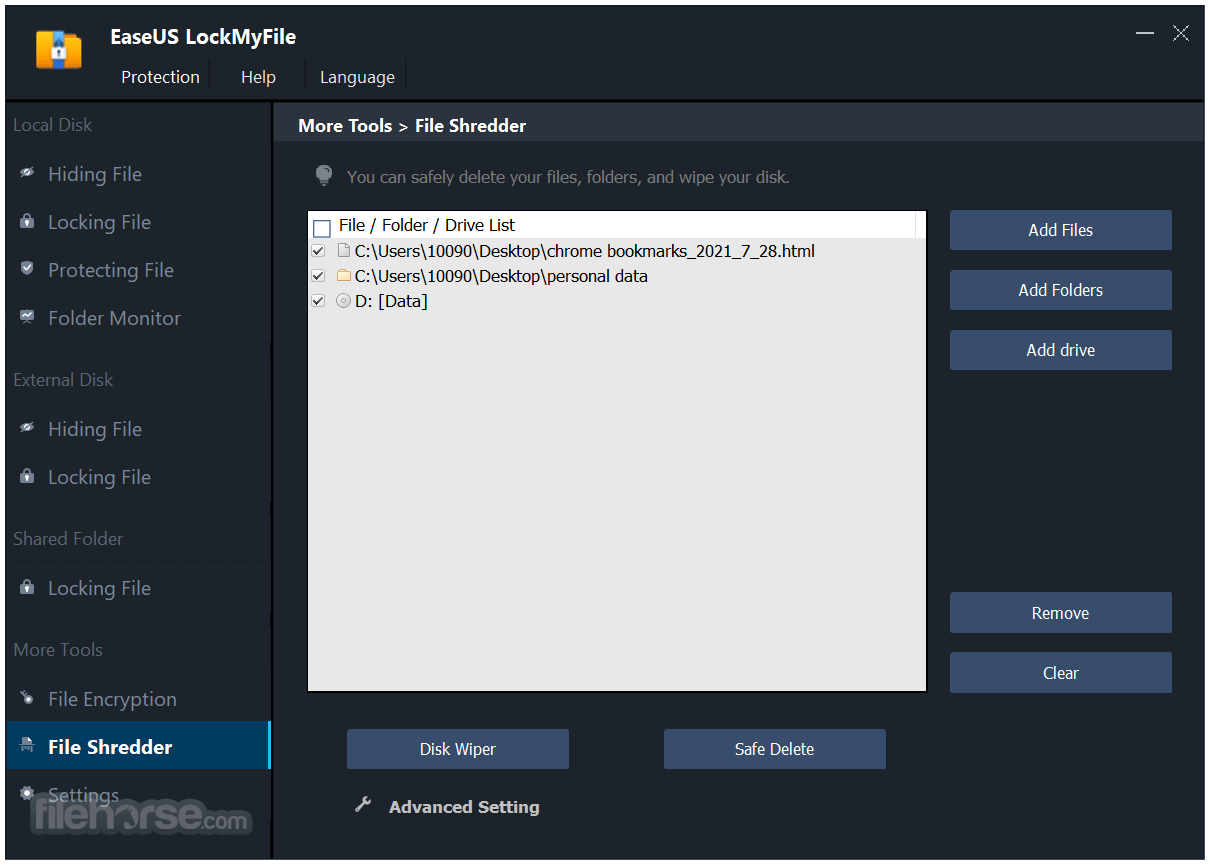Screen dimensions: 1210x865
Task: Click the eye icon beside External Disk Hiding File
Action: 27,428
